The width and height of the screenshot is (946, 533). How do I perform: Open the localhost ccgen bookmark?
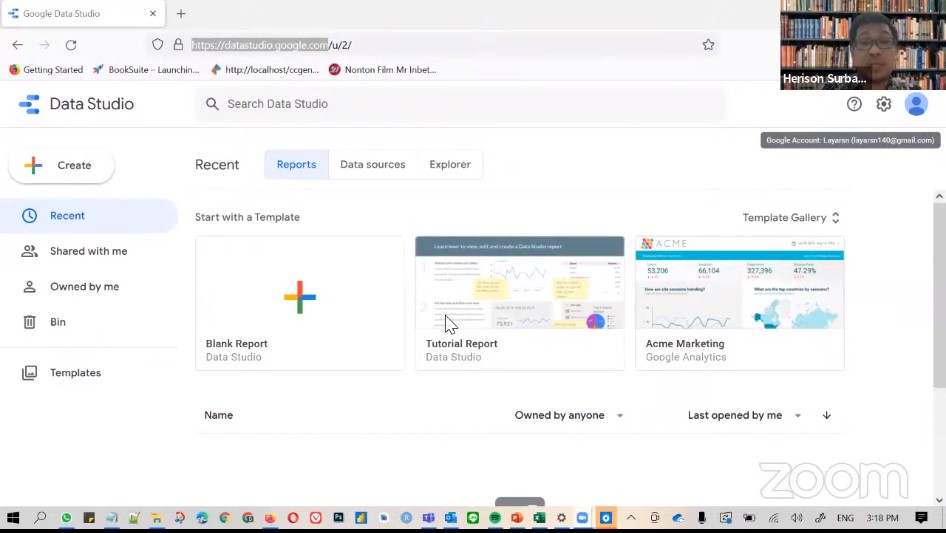tap(265, 69)
